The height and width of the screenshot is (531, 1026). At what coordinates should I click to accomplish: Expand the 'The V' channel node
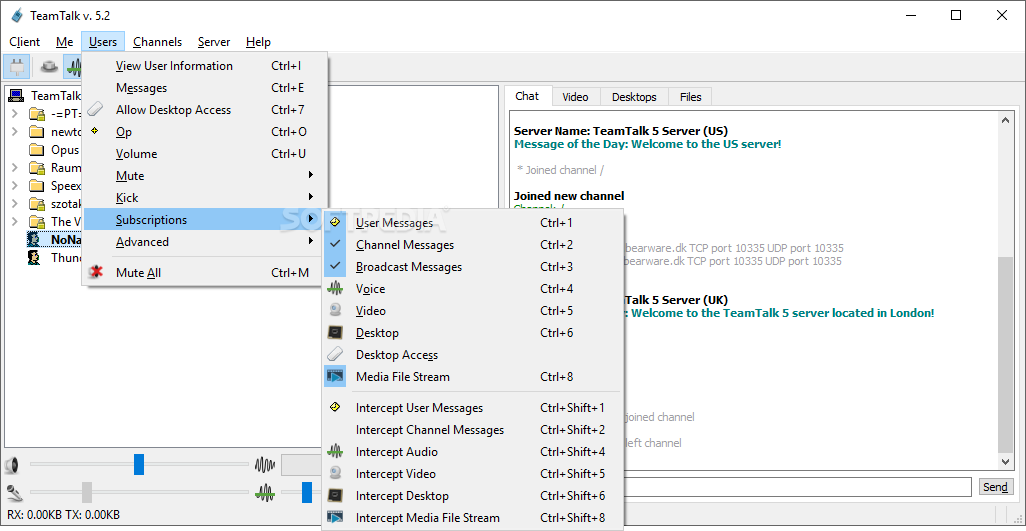(x=14, y=221)
